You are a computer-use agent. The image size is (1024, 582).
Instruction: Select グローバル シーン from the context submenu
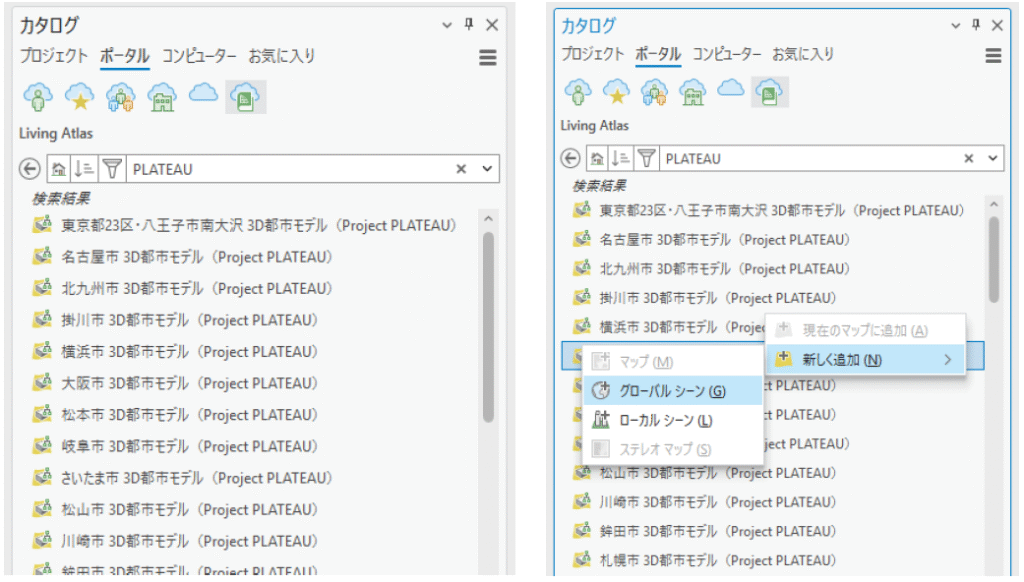pos(660,389)
